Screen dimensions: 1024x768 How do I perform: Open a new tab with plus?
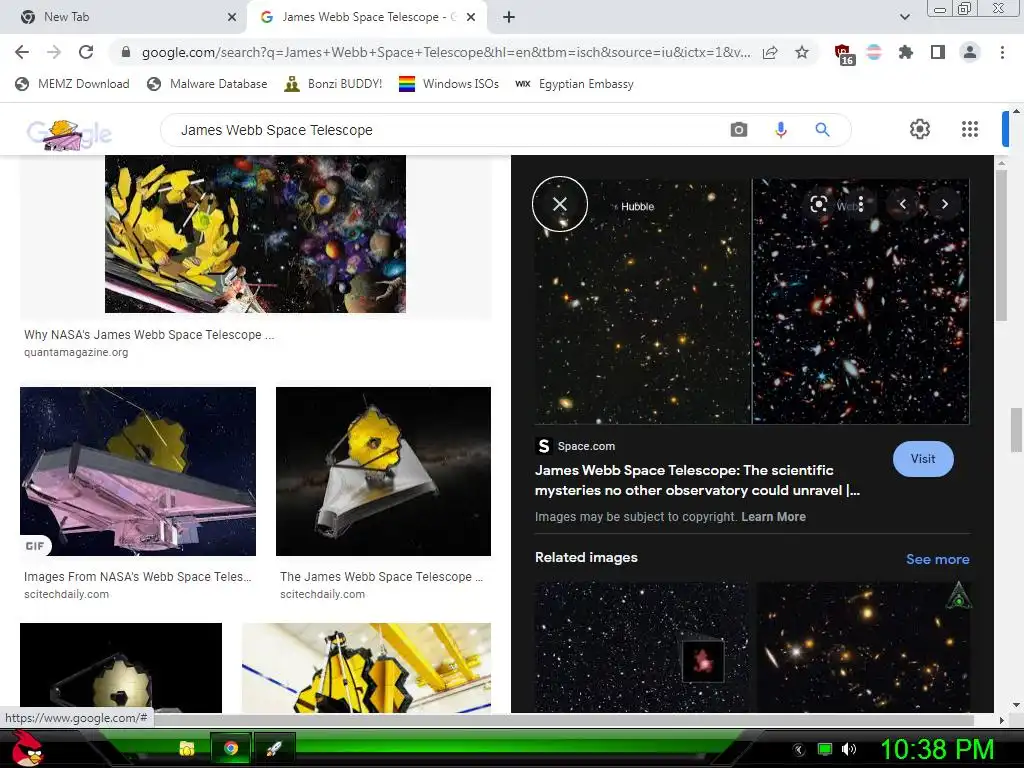point(509,17)
